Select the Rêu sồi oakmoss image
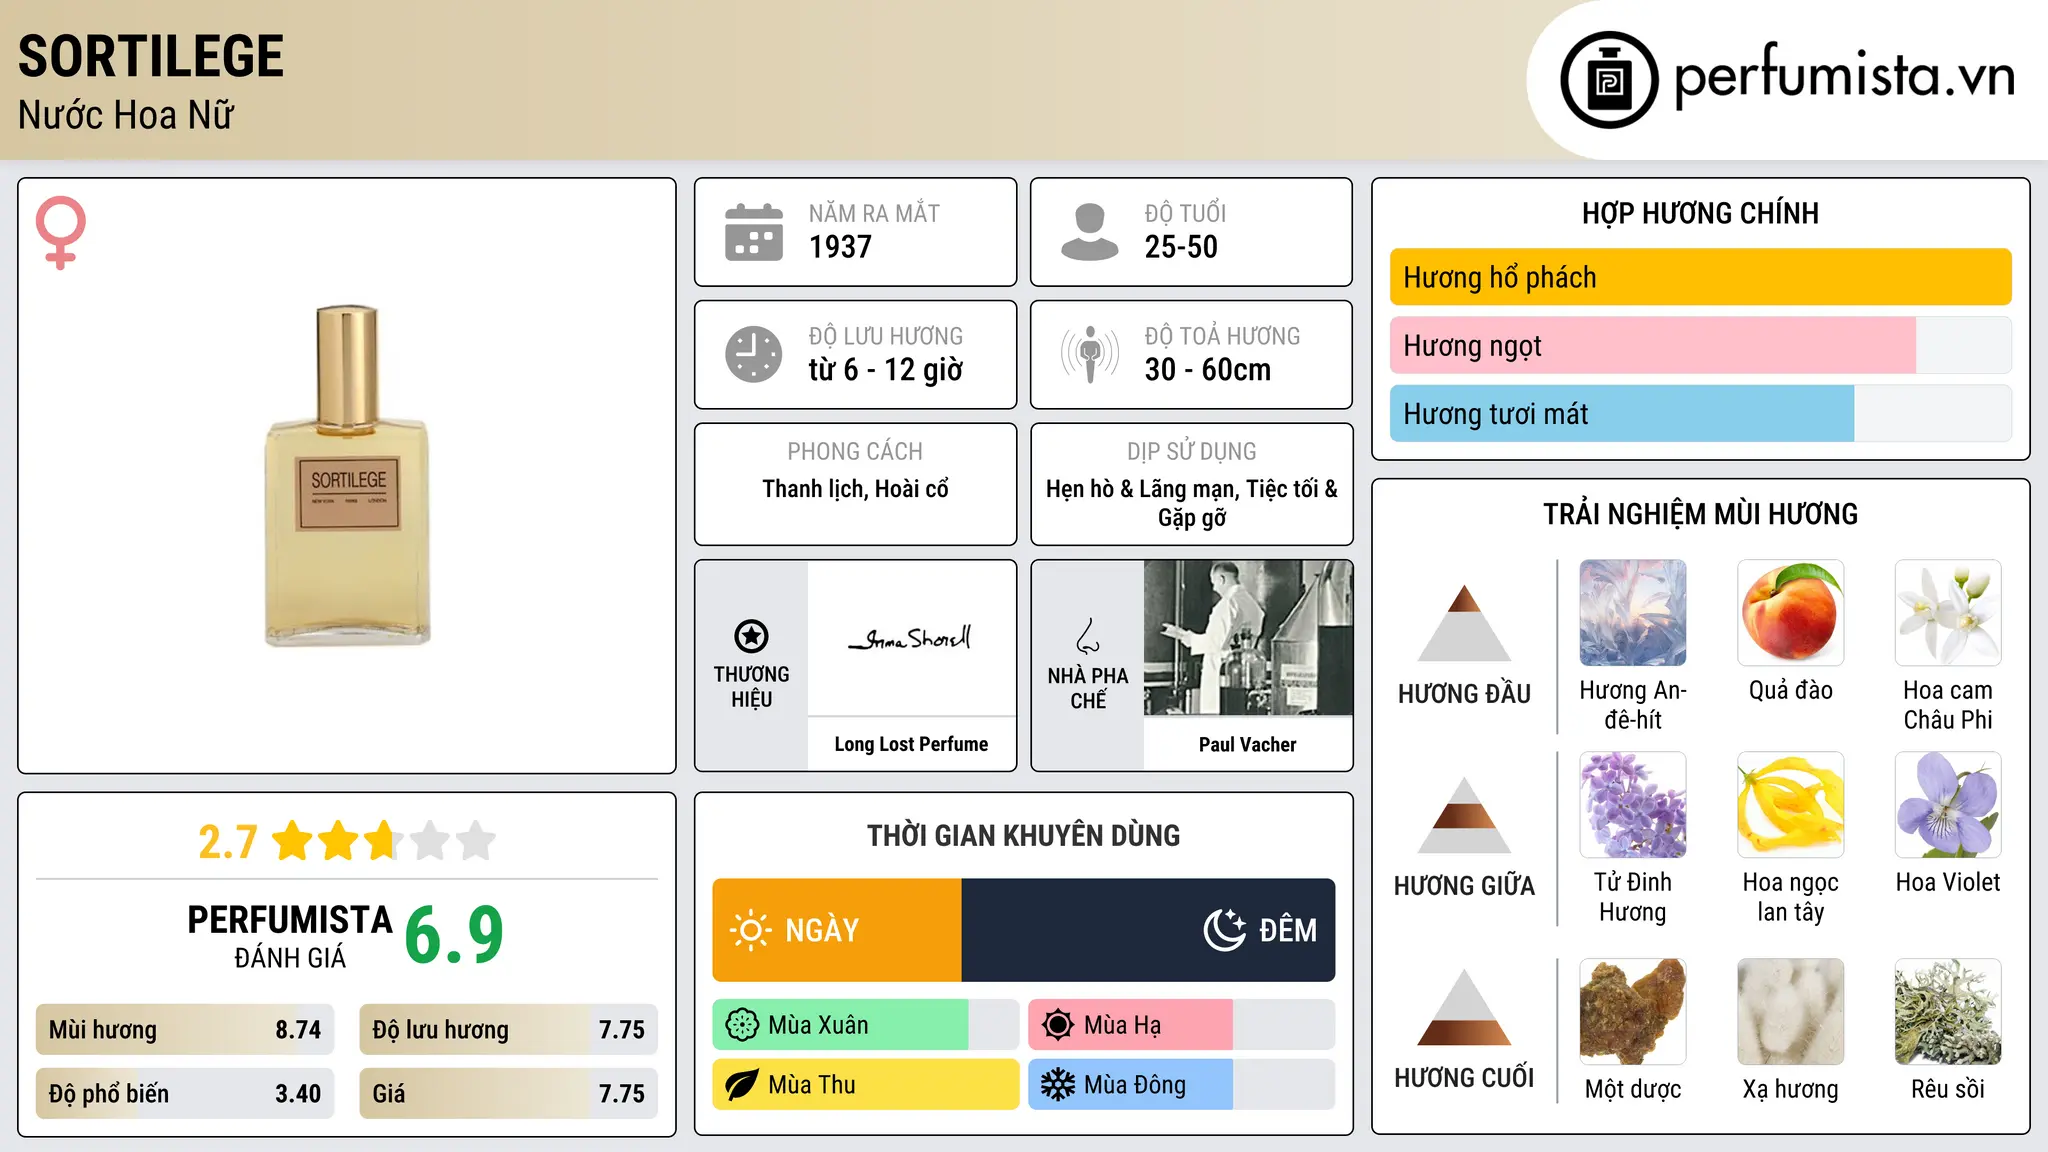The image size is (2048, 1152). [x=1948, y=1012]
